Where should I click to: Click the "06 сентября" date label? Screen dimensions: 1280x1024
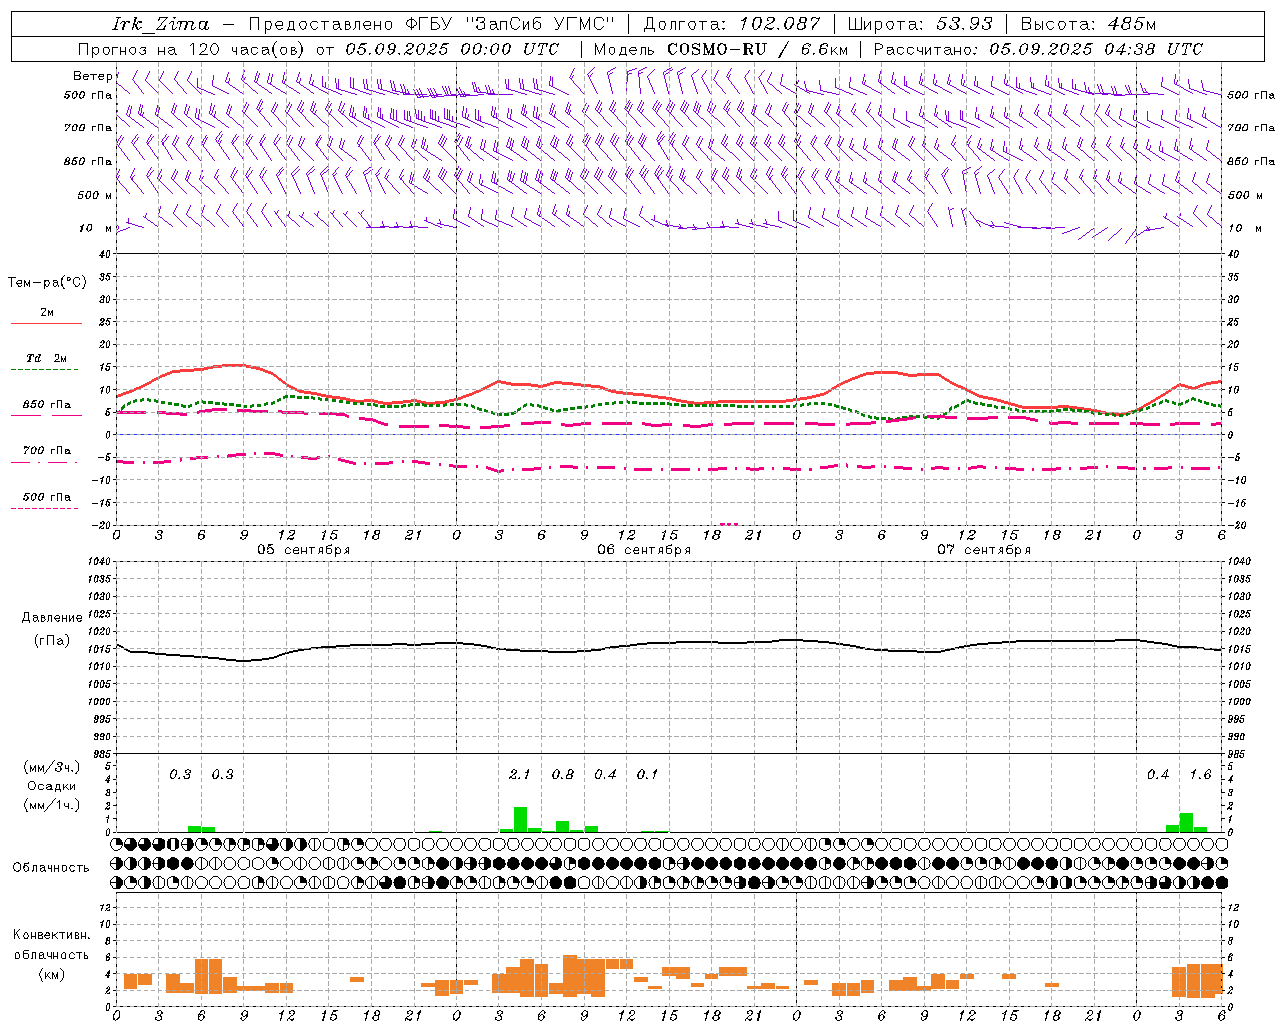tap(644, 550)
